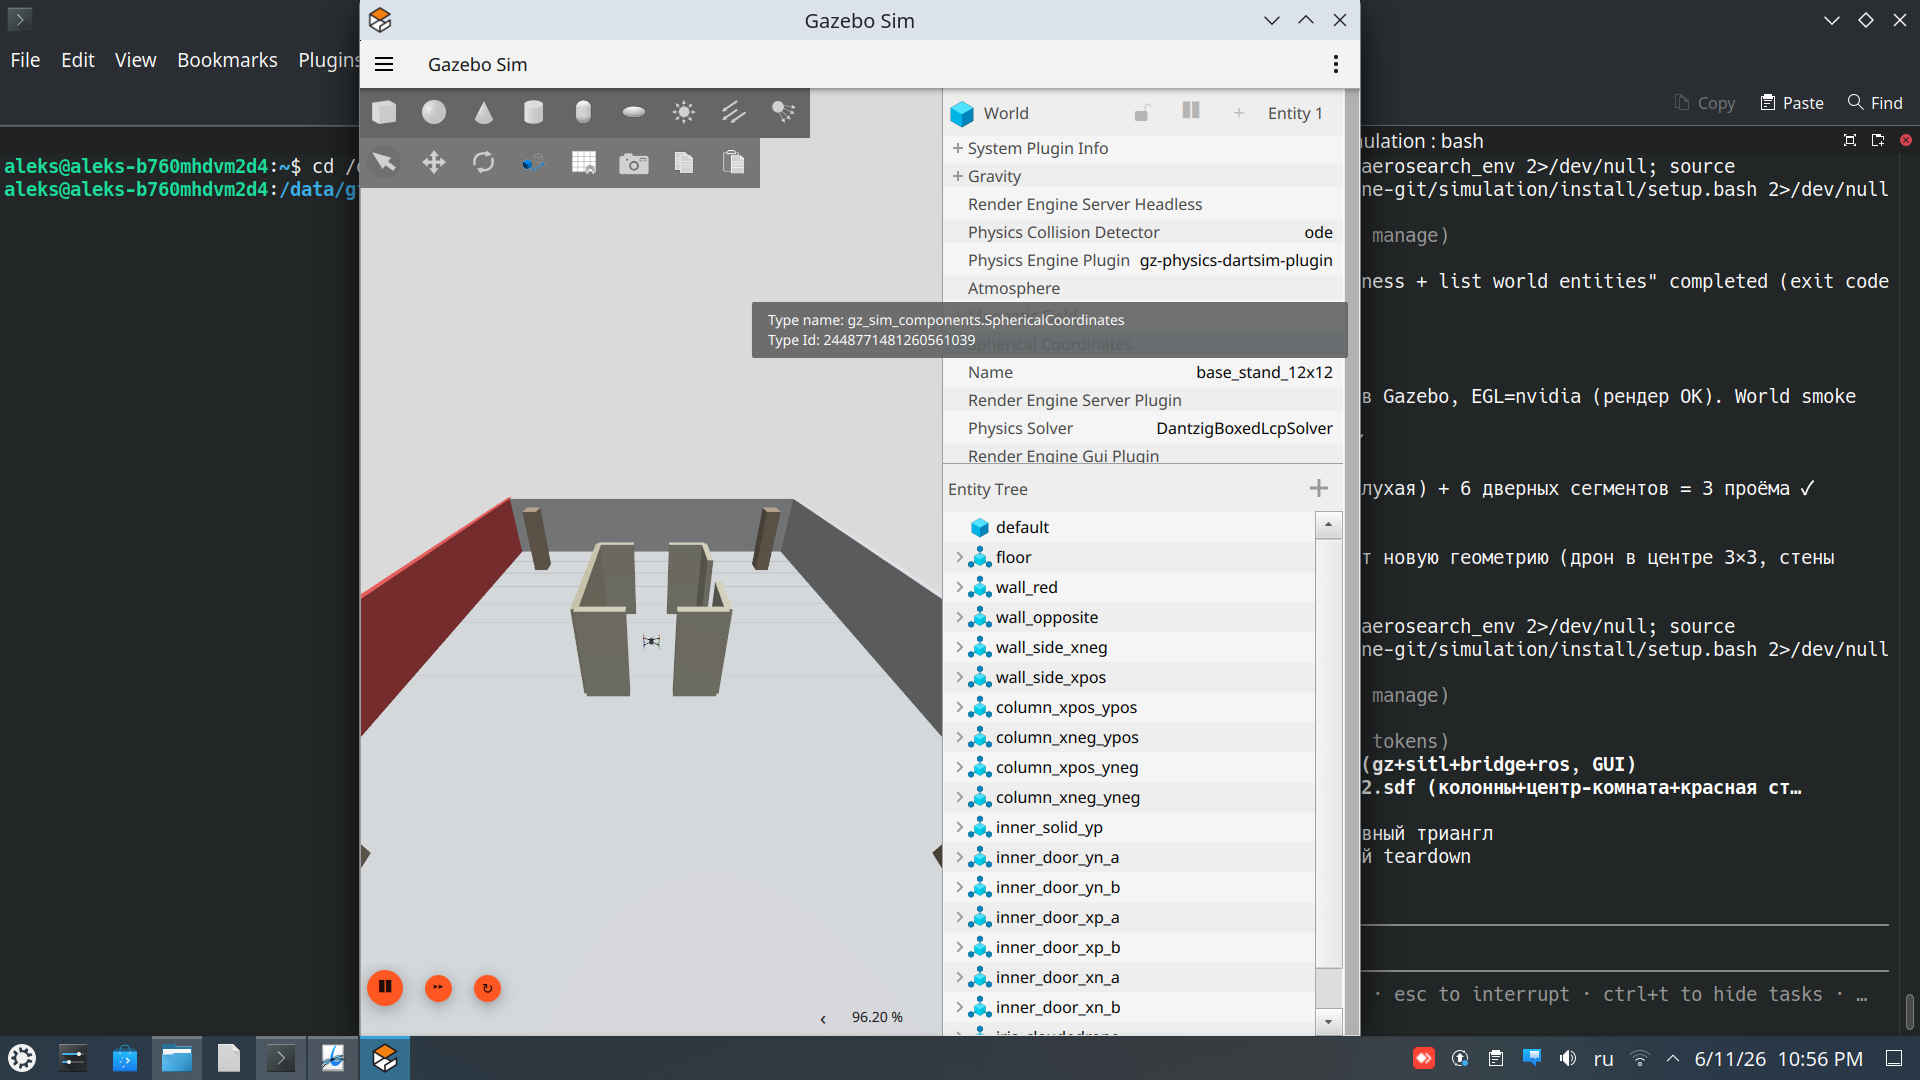Click the Find button
Image resolution: width=1920 pixels, height=1080 pixels.
point(1875,103)
